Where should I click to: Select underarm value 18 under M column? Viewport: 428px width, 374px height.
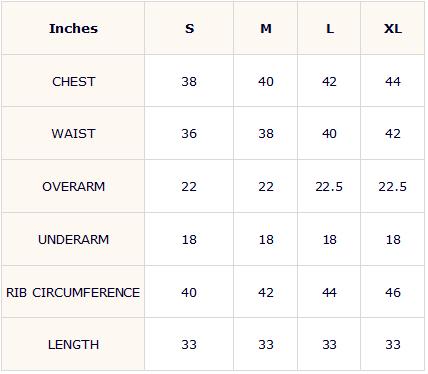266,240
